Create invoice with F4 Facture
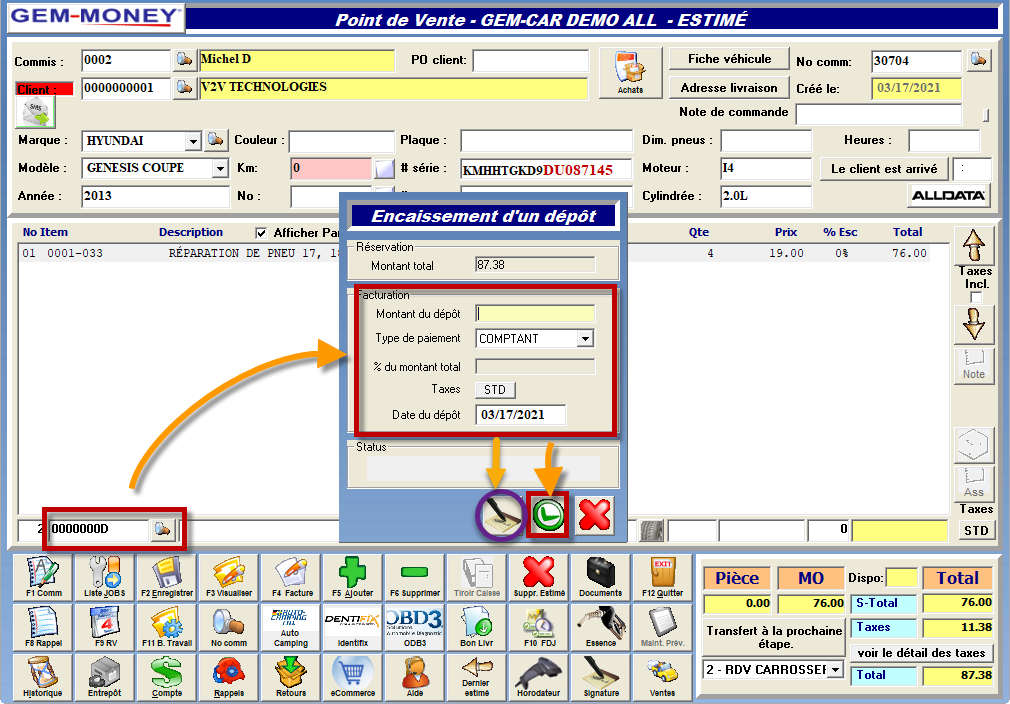 tap(291, 577)
